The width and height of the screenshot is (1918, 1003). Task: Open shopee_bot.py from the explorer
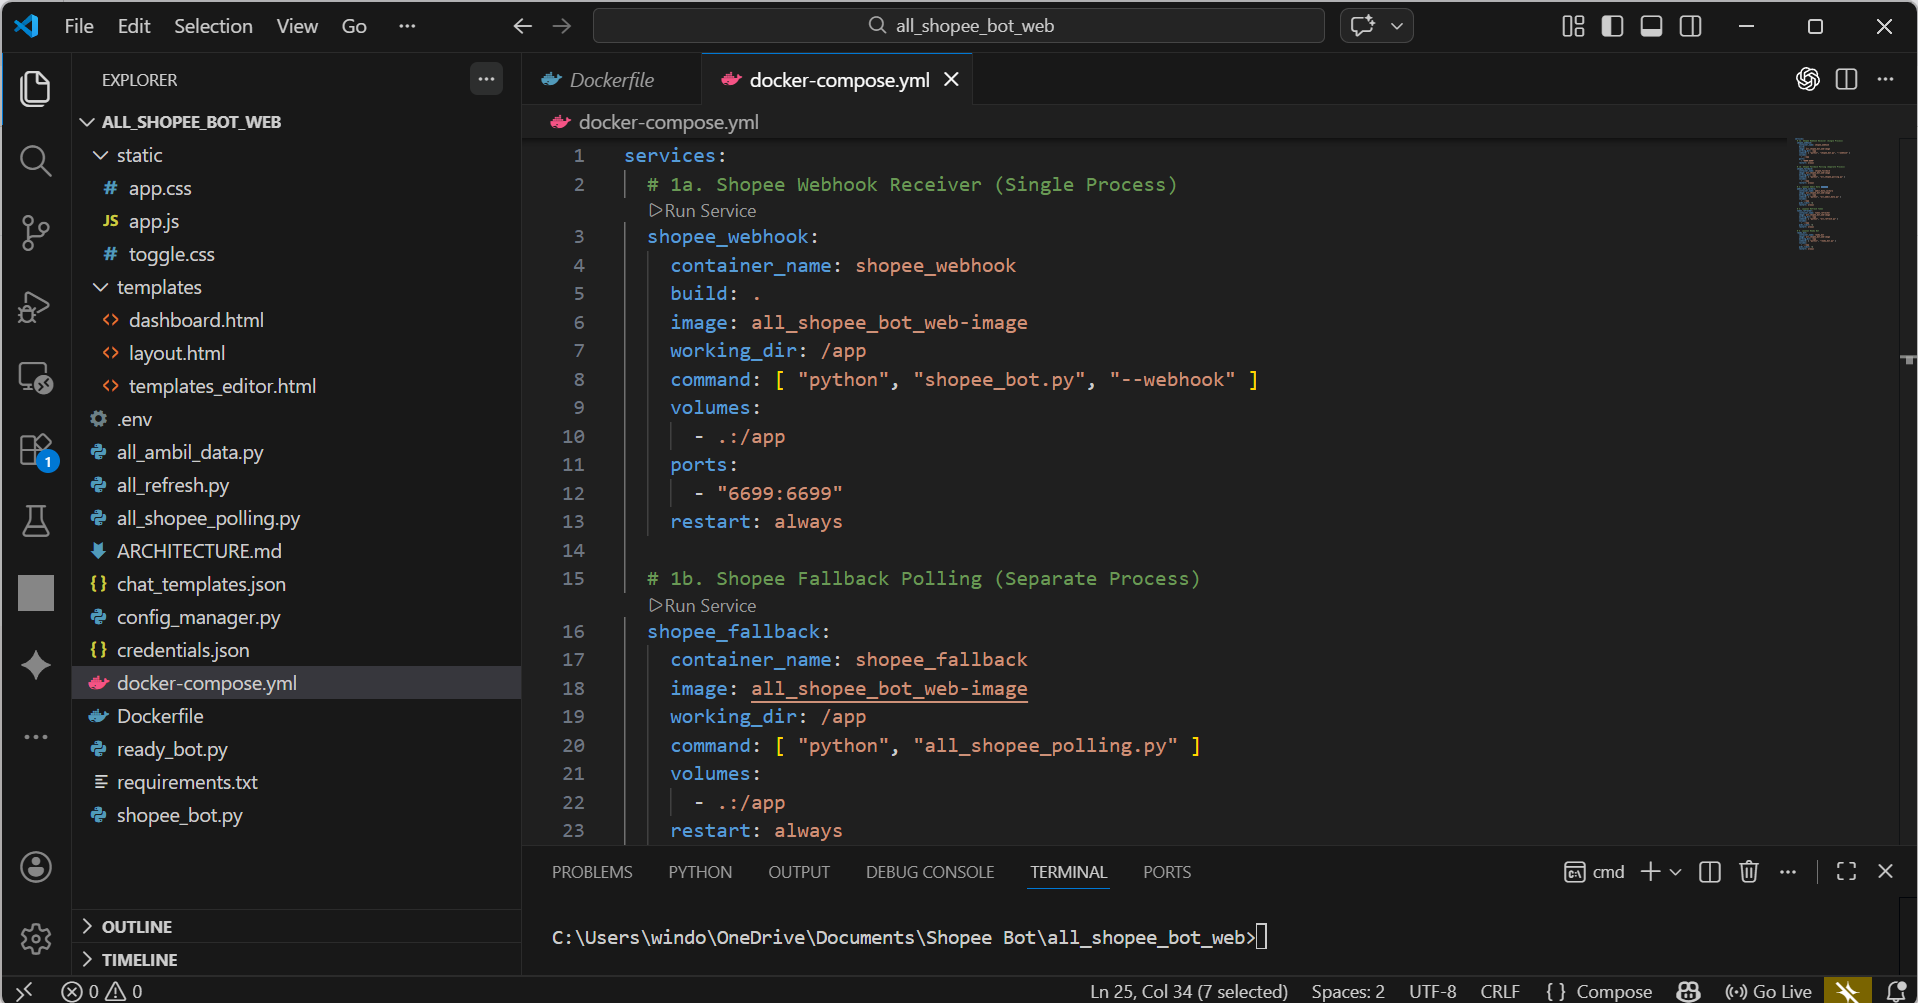click(x=179, y=815)
